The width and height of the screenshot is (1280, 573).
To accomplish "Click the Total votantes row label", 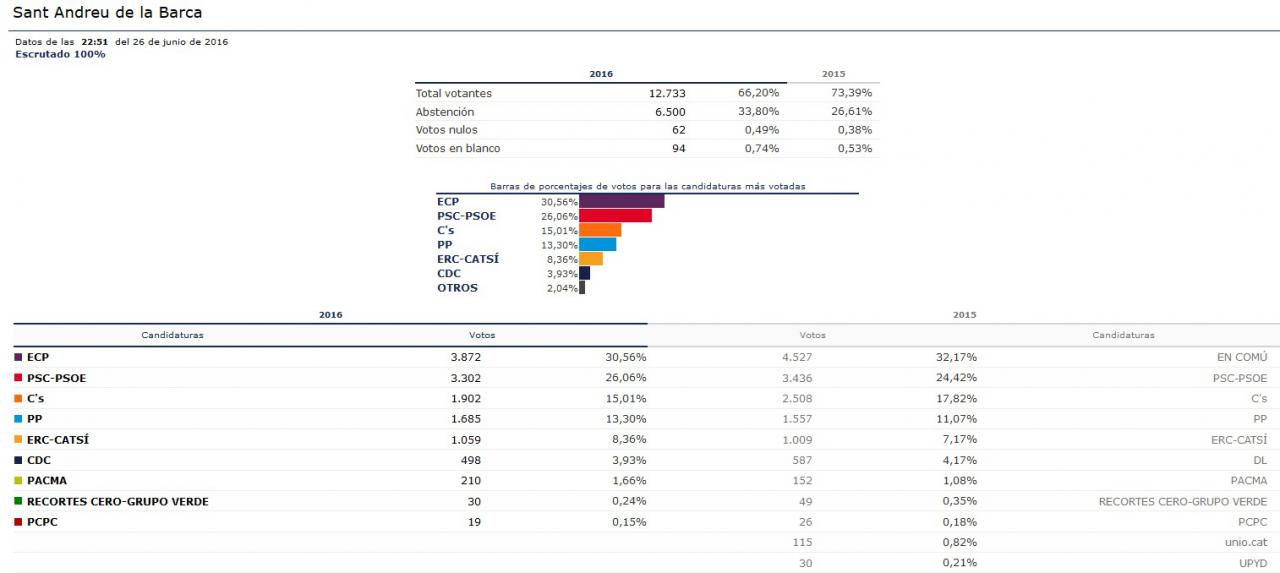I will [x=454, y=93].
